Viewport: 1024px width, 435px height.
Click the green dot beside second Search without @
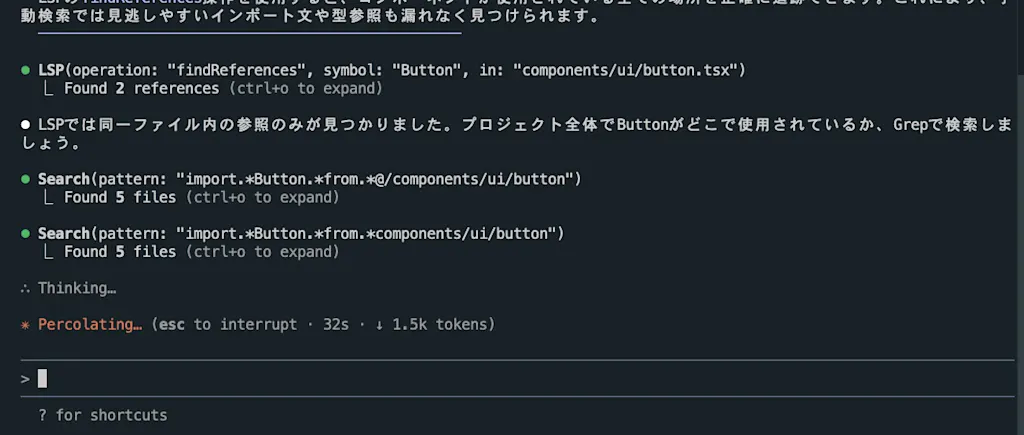(25, 234)
